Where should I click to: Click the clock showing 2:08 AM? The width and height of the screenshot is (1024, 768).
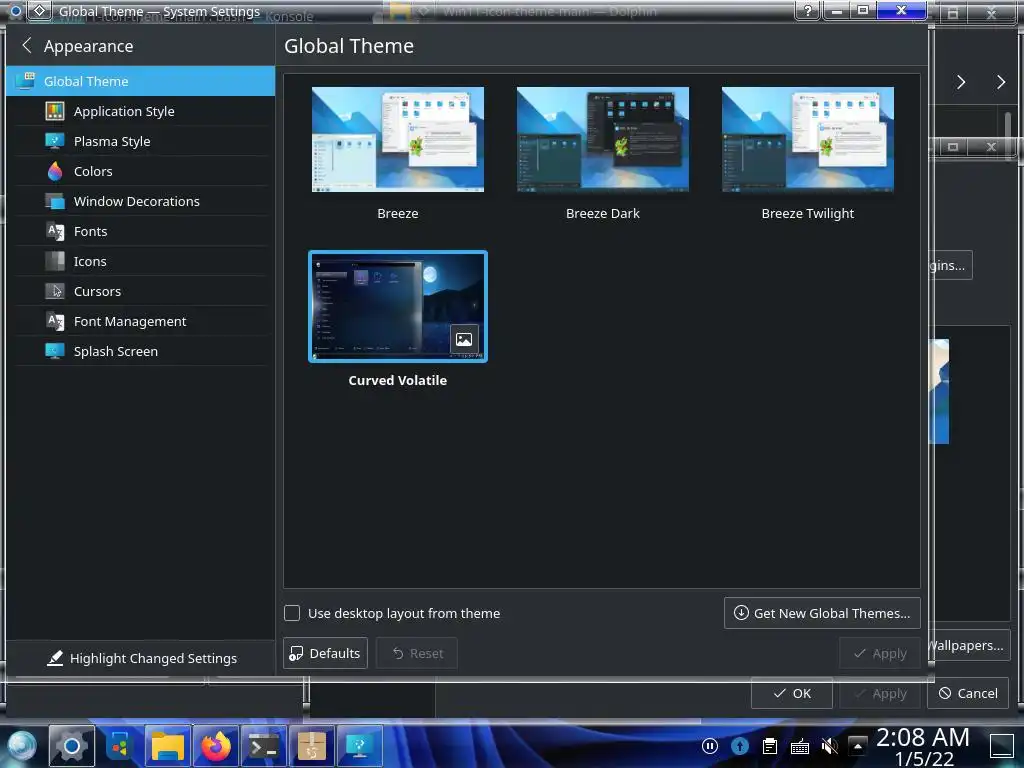(x=923, y=738)
